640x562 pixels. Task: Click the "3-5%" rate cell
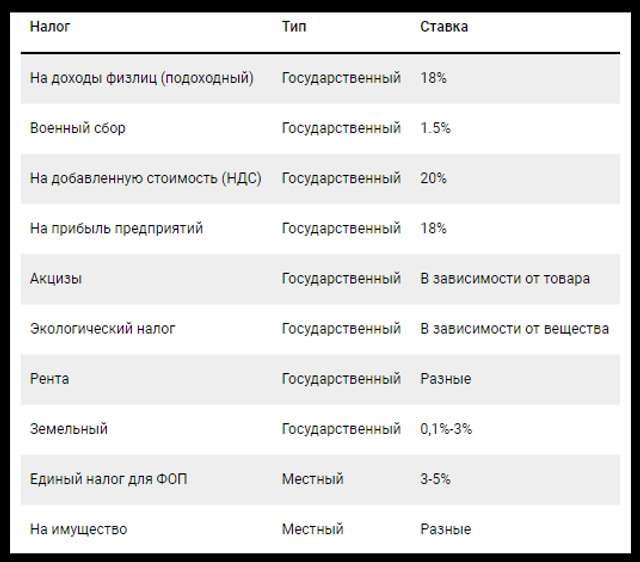(435, 479)
